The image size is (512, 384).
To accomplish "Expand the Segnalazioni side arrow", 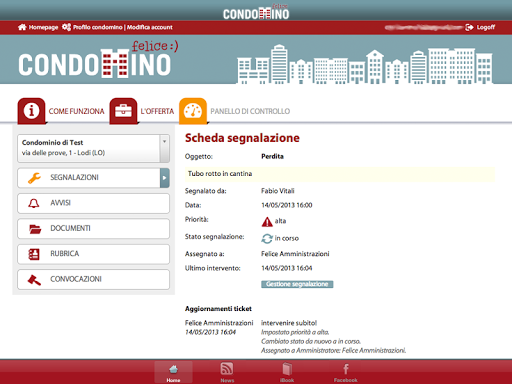I will click(x=165, y=178).
